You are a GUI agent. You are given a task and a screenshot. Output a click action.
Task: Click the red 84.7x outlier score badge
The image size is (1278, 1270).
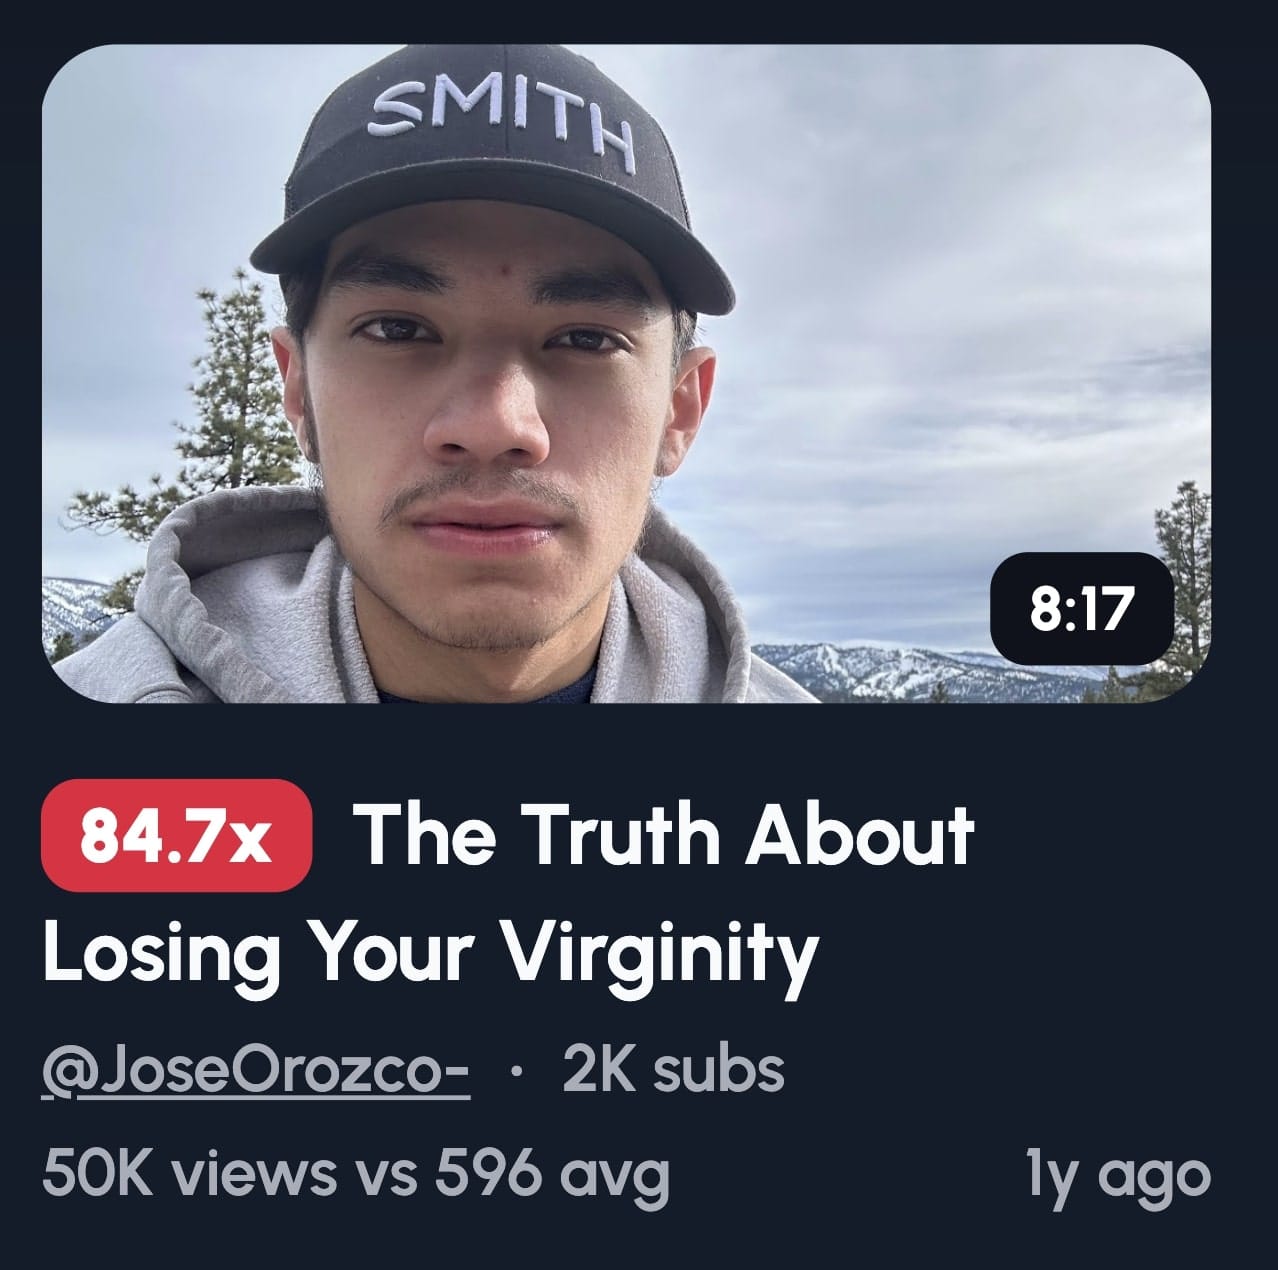pos(176,835)
